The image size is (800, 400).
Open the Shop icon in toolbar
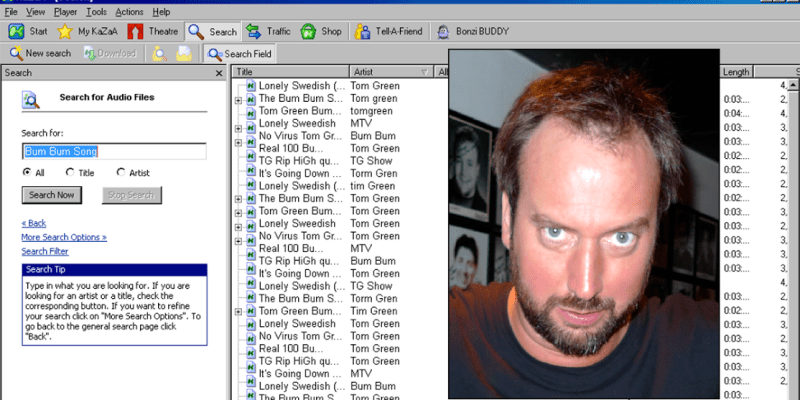[309, 31]
